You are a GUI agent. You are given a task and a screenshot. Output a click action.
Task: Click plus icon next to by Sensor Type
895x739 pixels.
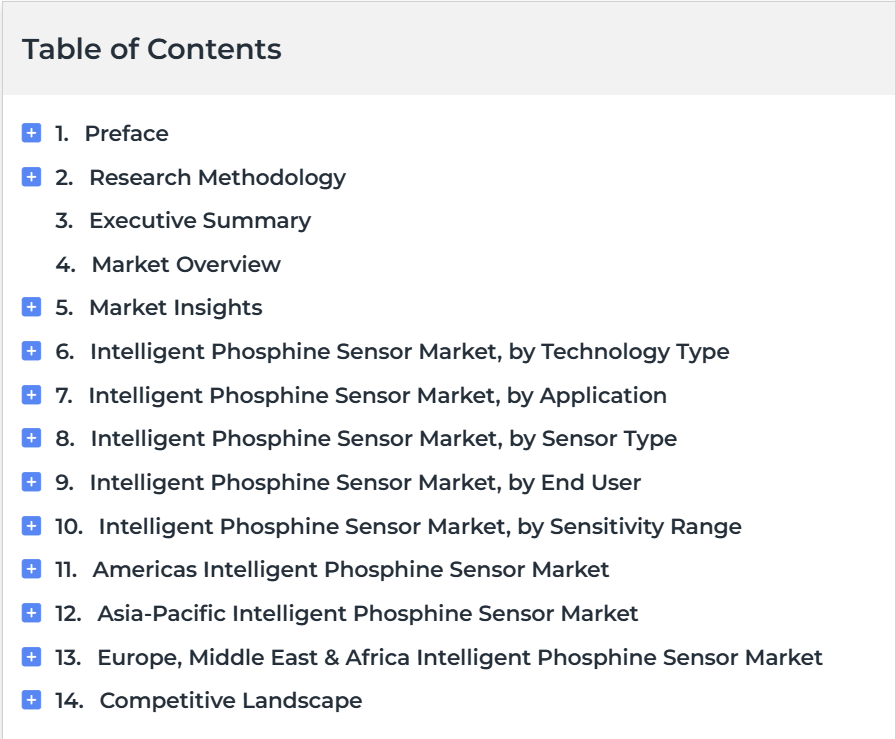coord(31,438)
